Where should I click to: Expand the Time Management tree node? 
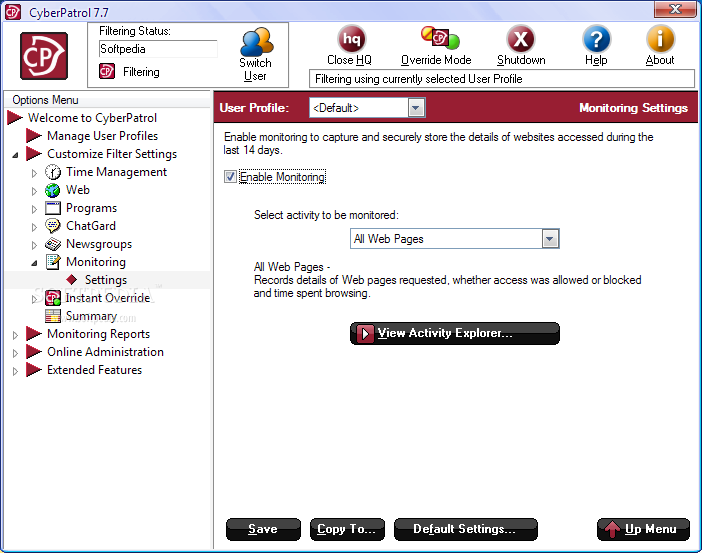pyautogui.click(x=34, y=173)
